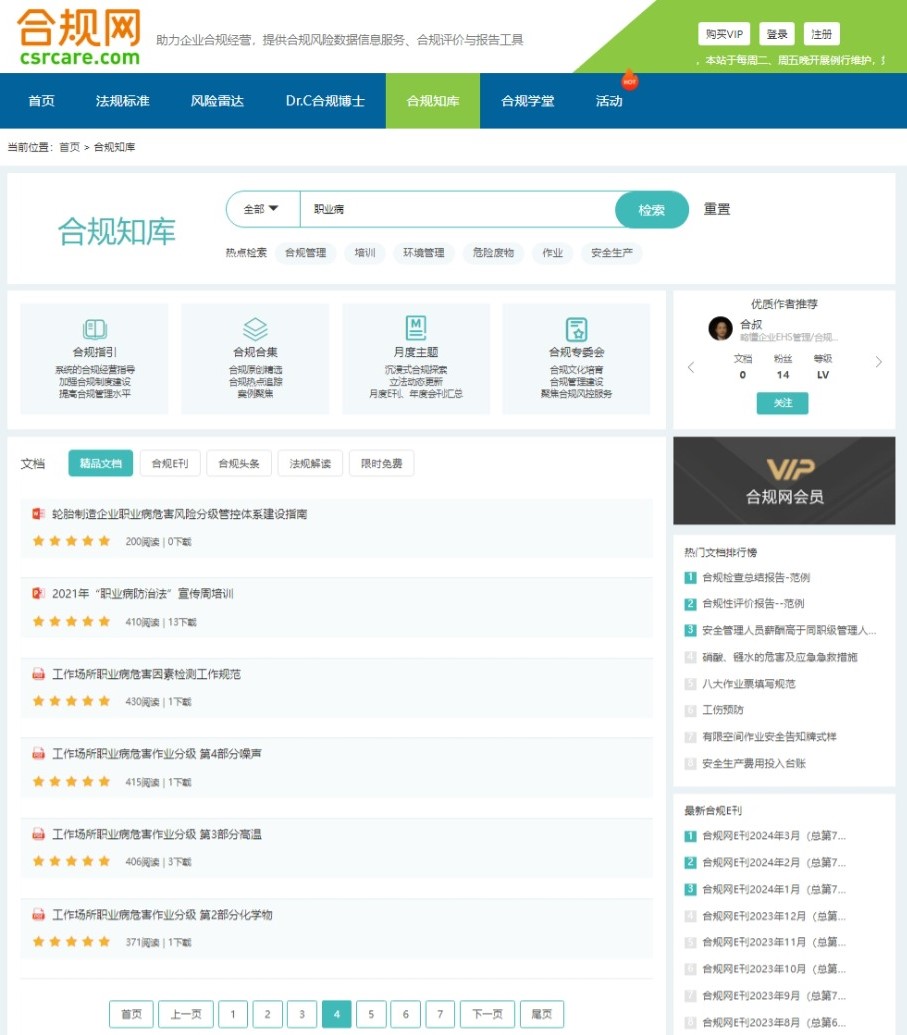Click PDF icon of 第4部分噪声 document
Screen dimensions: 907x1035
38,754
